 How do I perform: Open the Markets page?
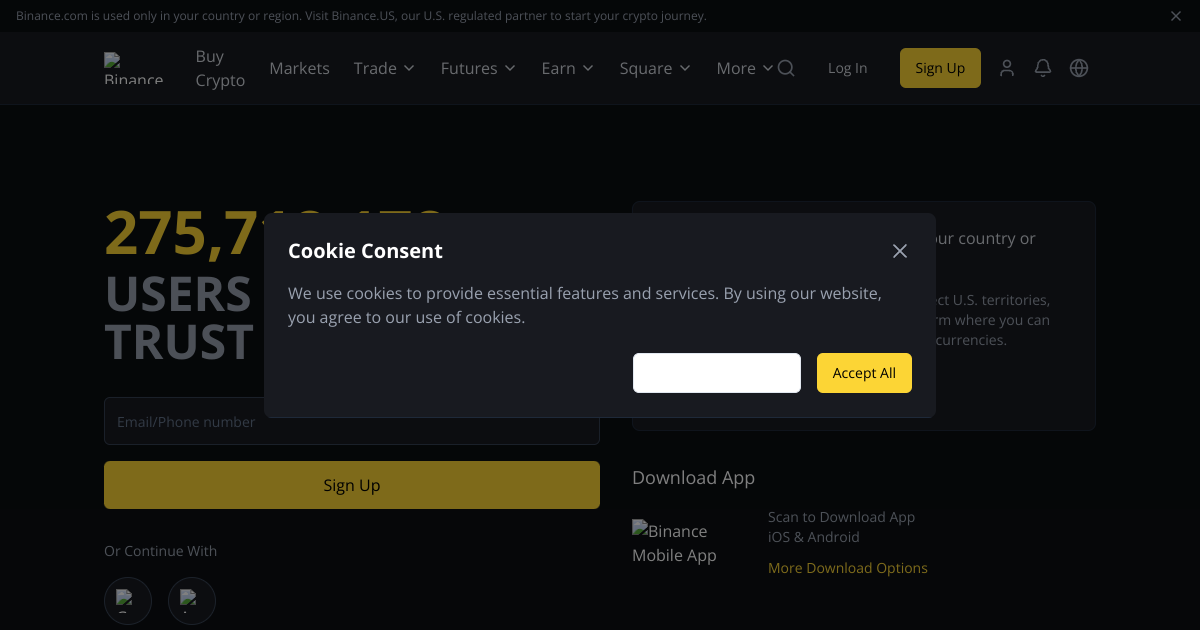click(x=299, y=68)
